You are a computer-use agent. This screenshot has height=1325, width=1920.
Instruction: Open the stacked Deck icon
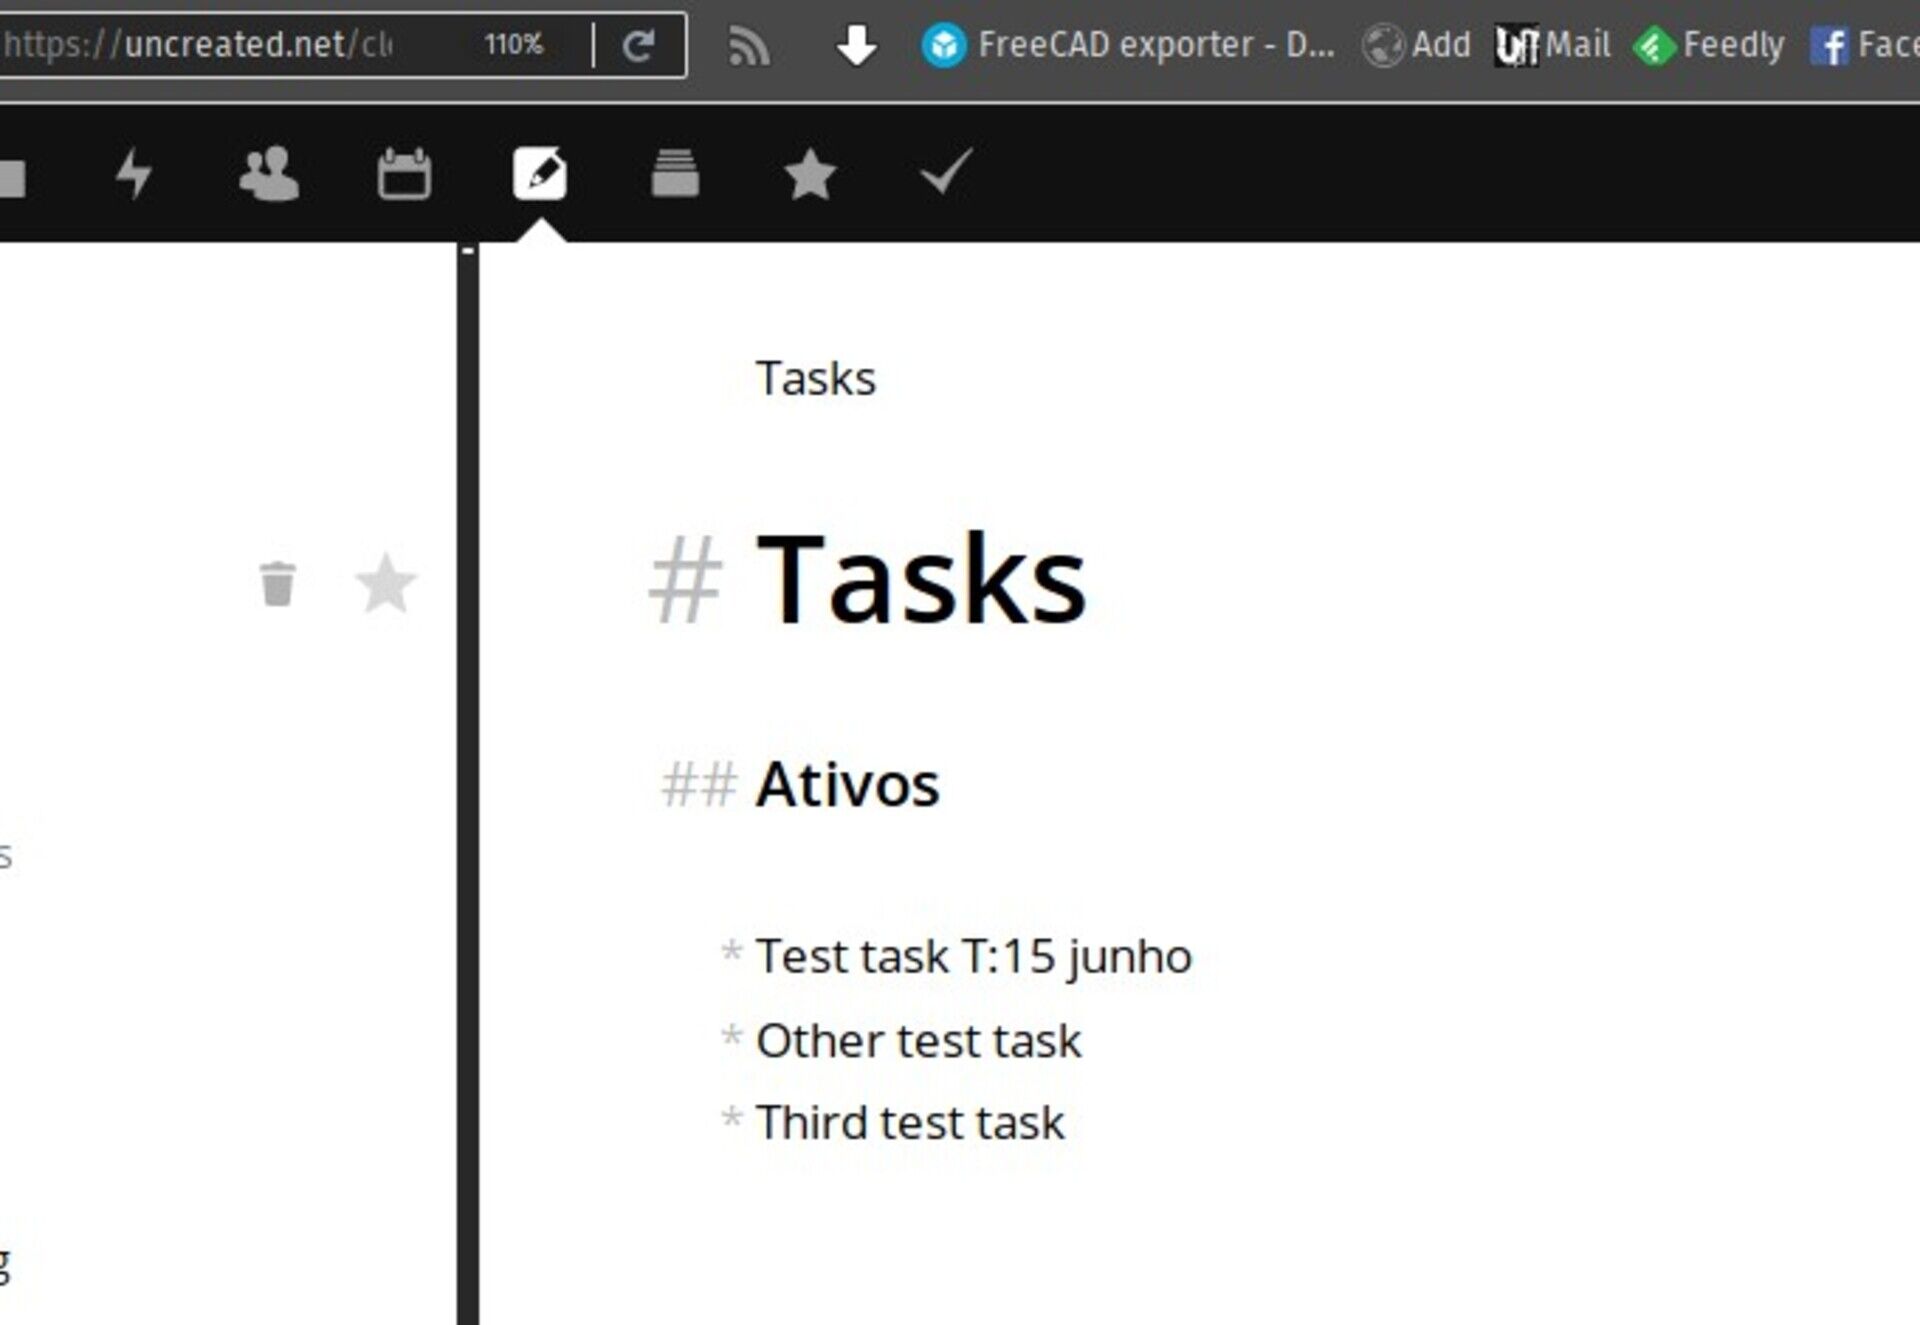pyautogui.click(x=675, y=174)
